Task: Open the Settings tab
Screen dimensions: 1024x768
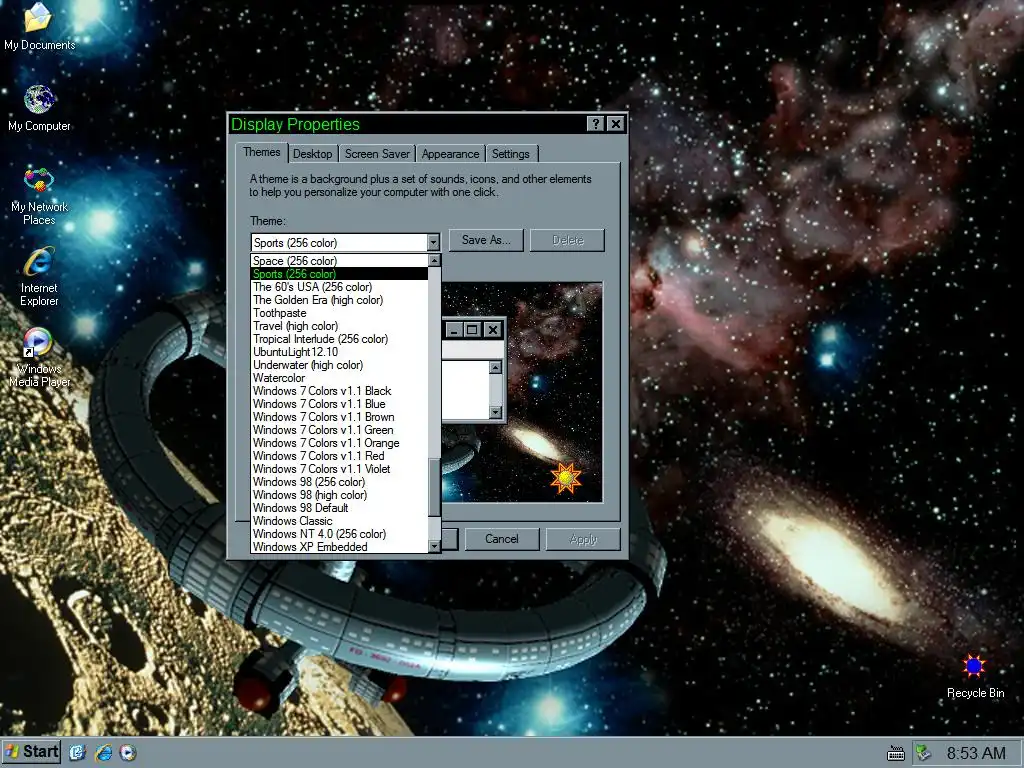Action: (511, 154)
